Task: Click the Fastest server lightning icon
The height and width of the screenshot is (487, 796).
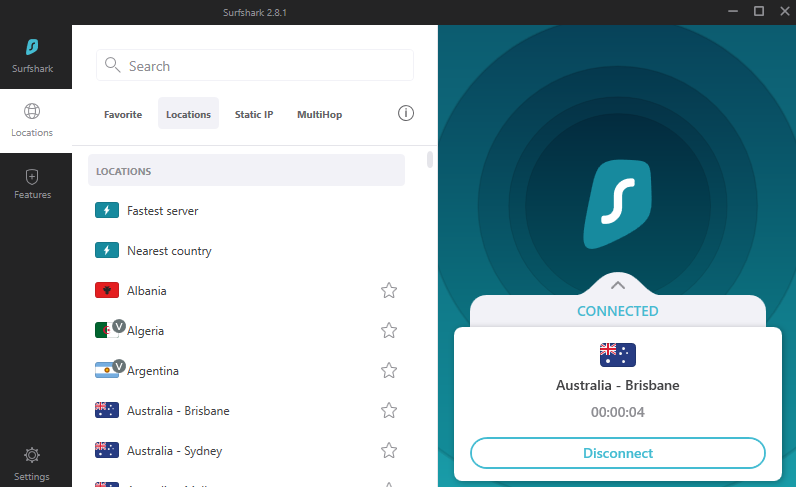Action: point(107,210)
